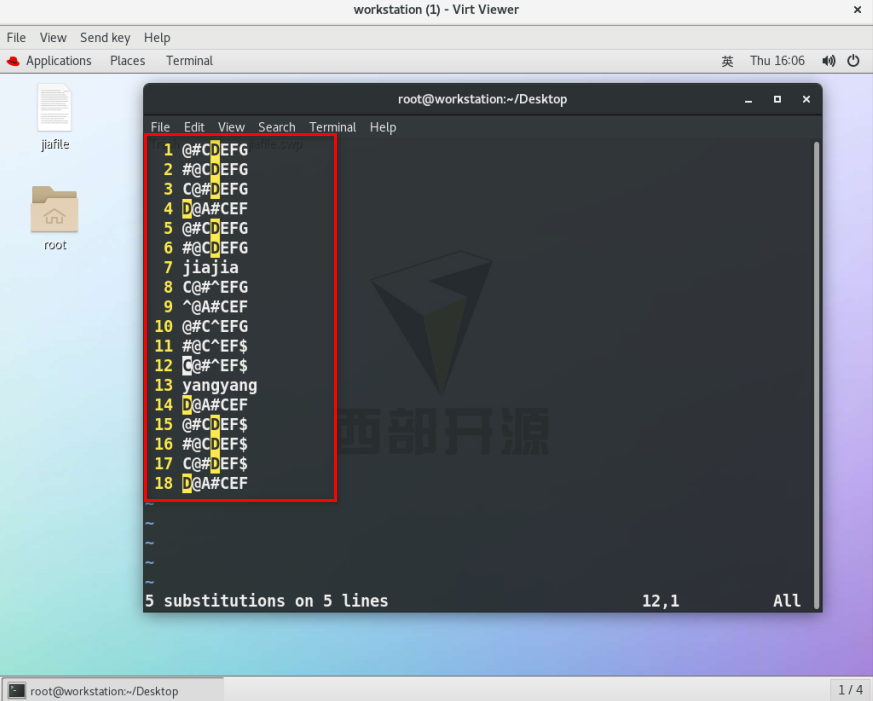
Task: Maximize the terminal window
Action: point(777,99)
